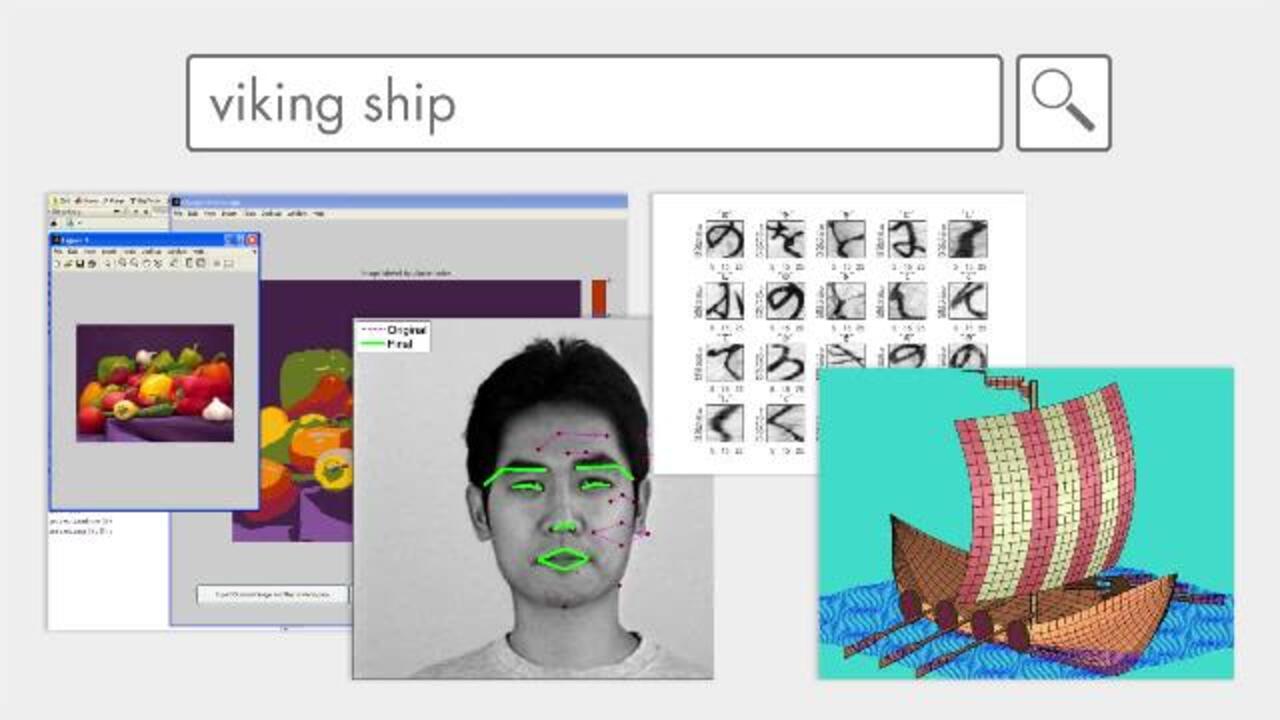Open File menu in small peppers figure window
Screen dimensions: 1280x720
[x=59, y=251]
